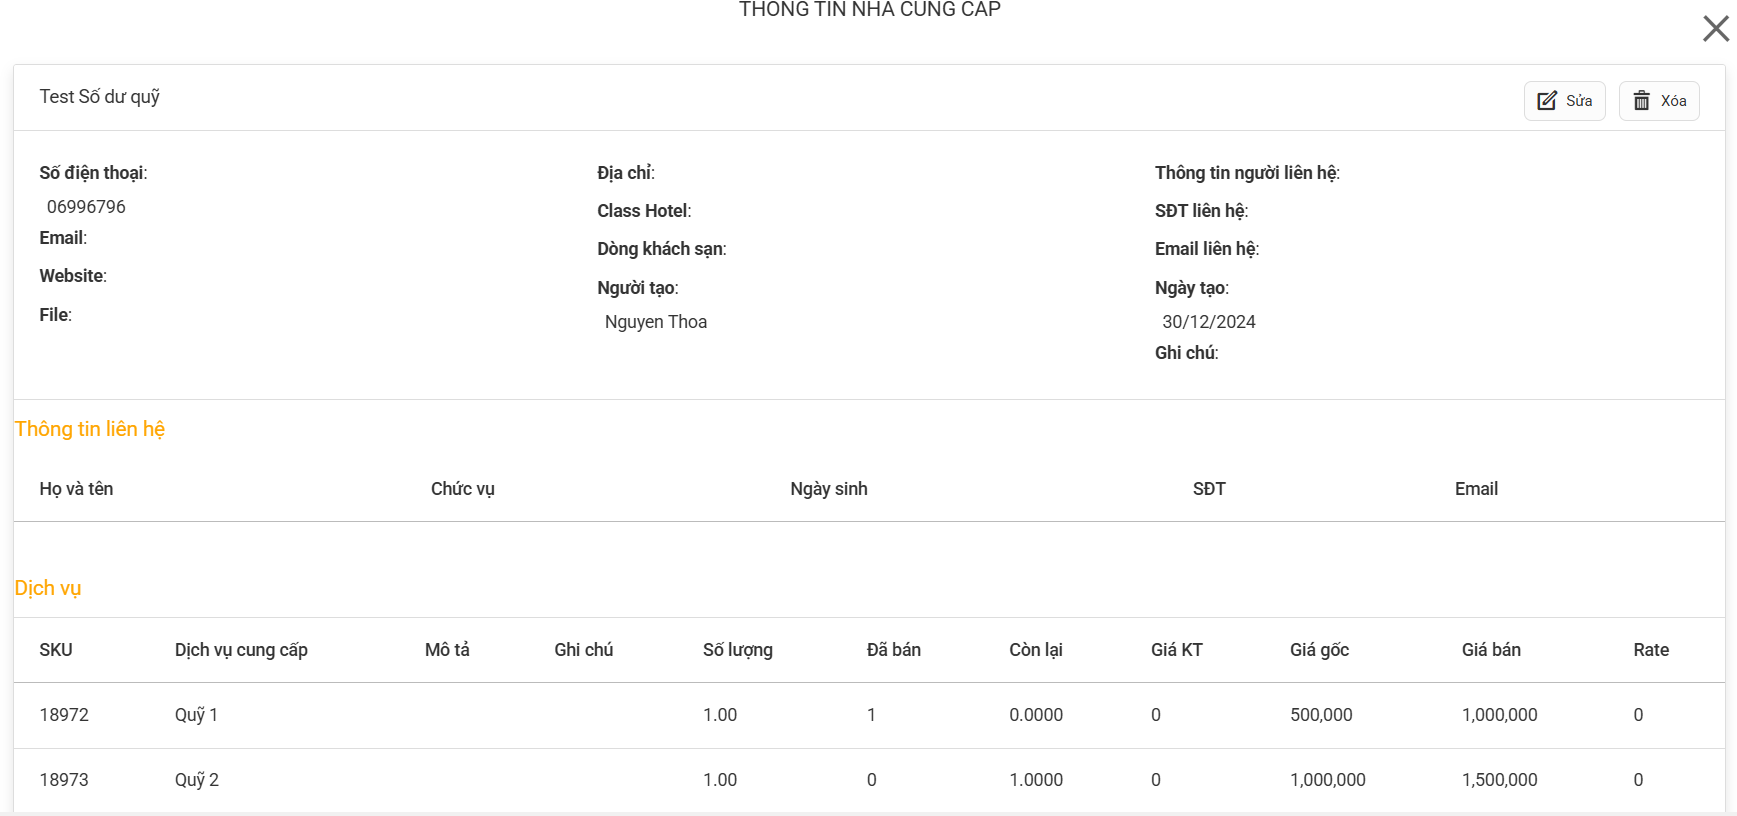Close the supplier info dialog
The image size is (1737, 816).
pos(1716,28)
